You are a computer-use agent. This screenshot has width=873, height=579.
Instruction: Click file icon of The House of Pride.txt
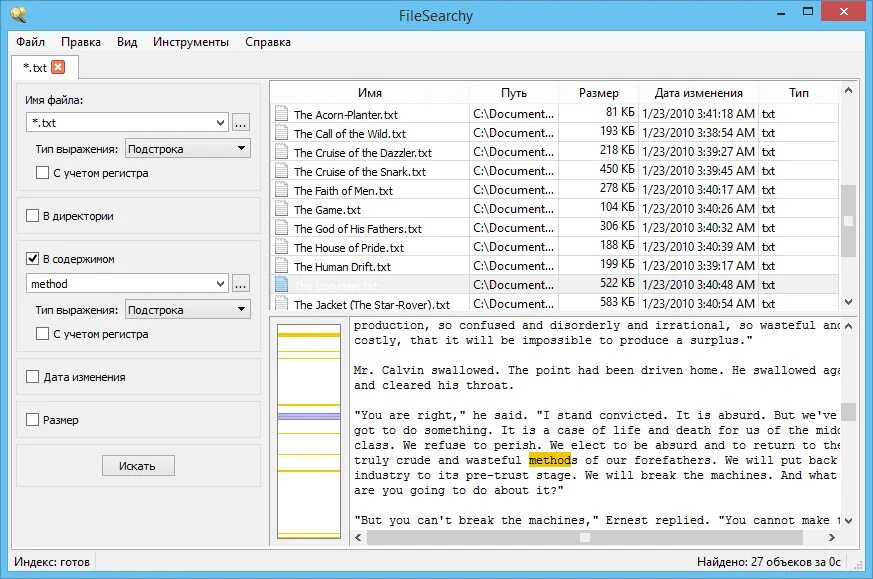(282, 246)
